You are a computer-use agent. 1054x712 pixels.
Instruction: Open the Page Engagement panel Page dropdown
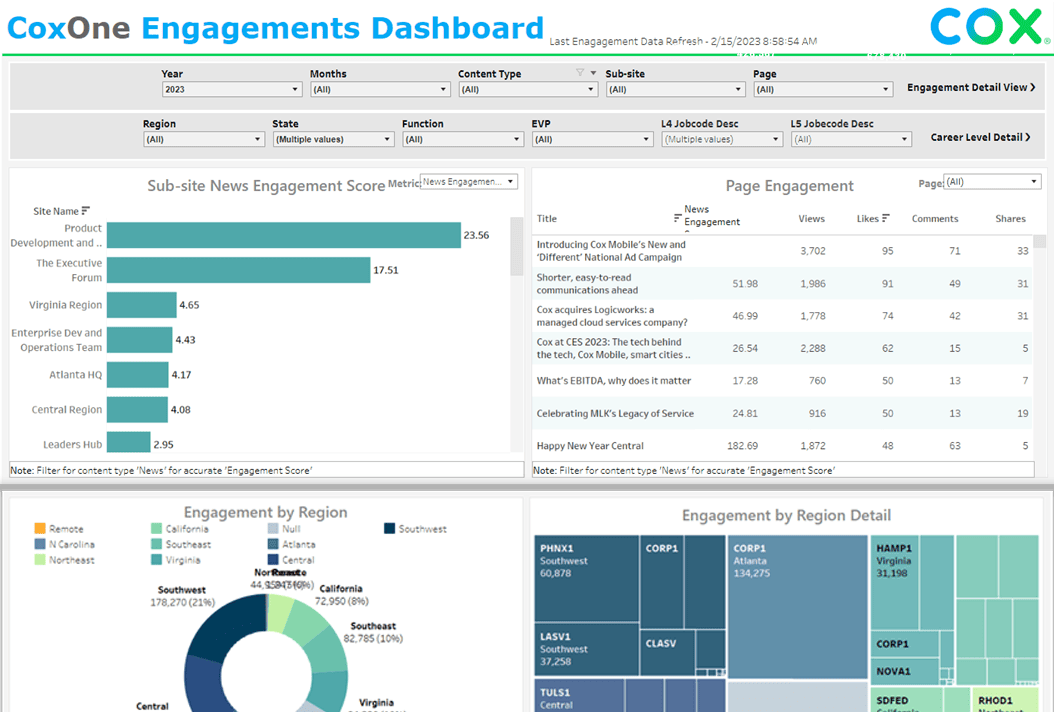(x=993, y=182)
